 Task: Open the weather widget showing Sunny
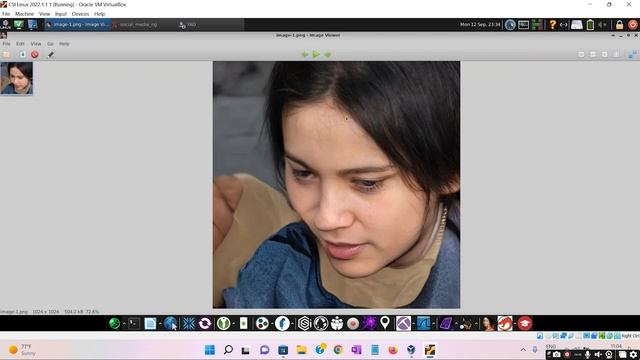(22, 350)
